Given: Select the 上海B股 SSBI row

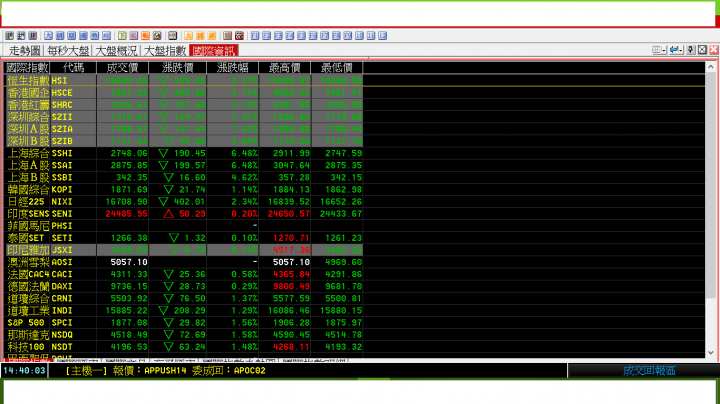Looking at the screenshot, I should [184, 177].
